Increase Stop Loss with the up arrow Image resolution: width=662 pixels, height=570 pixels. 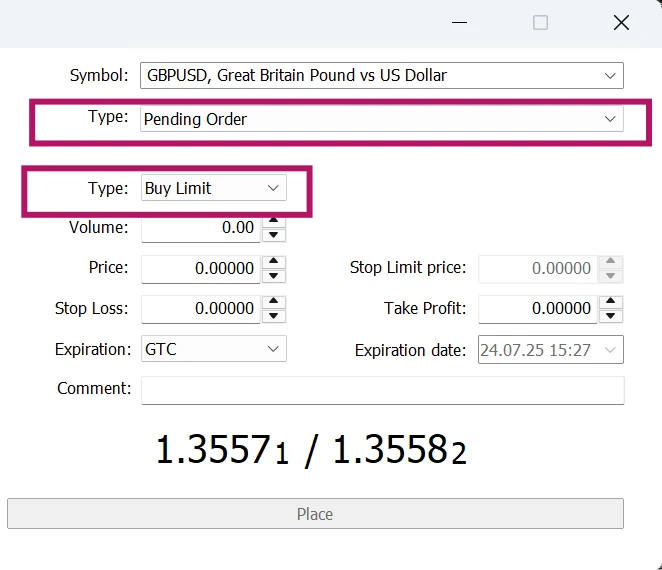coord(274,301)
